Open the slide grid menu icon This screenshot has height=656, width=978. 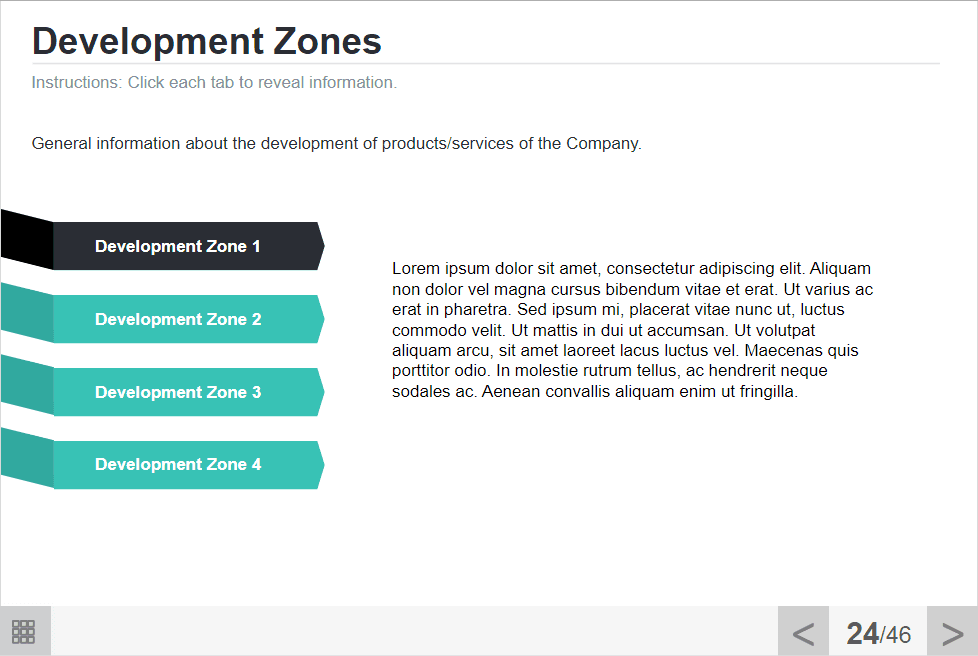tap(24, 631)
